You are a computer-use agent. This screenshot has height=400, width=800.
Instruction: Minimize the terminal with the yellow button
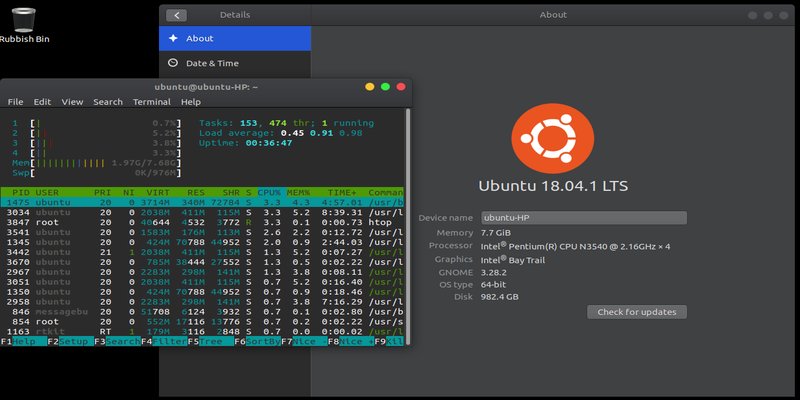pos(369,87)
